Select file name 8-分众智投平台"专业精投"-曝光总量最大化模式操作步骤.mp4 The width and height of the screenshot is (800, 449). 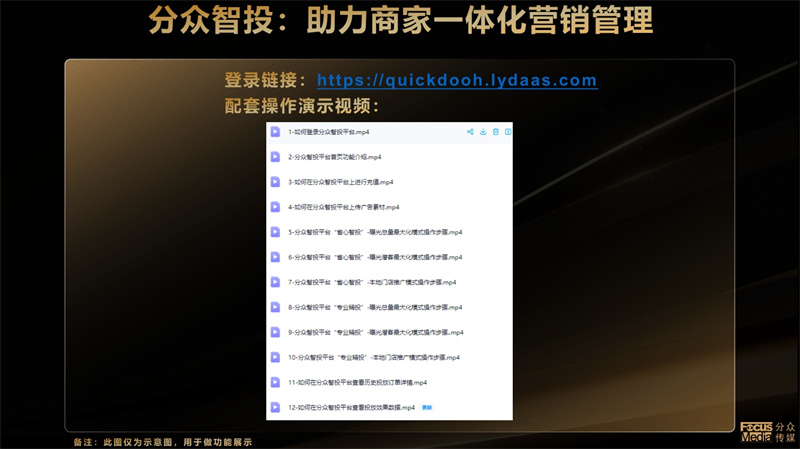pyautogui.click(x=375, y=307)
